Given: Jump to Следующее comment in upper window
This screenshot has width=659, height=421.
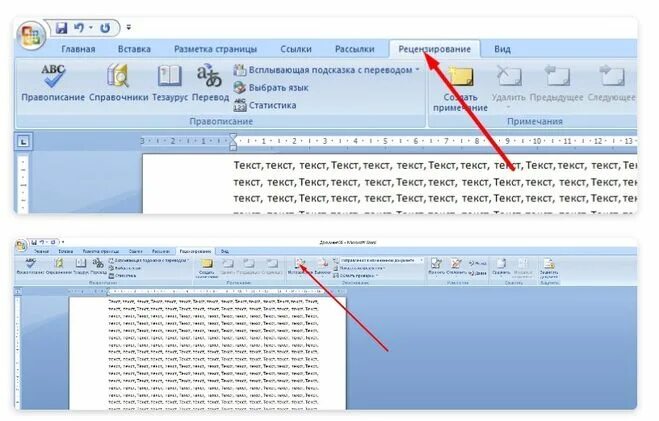Looking at the screenshot, I should pos(611,83).
